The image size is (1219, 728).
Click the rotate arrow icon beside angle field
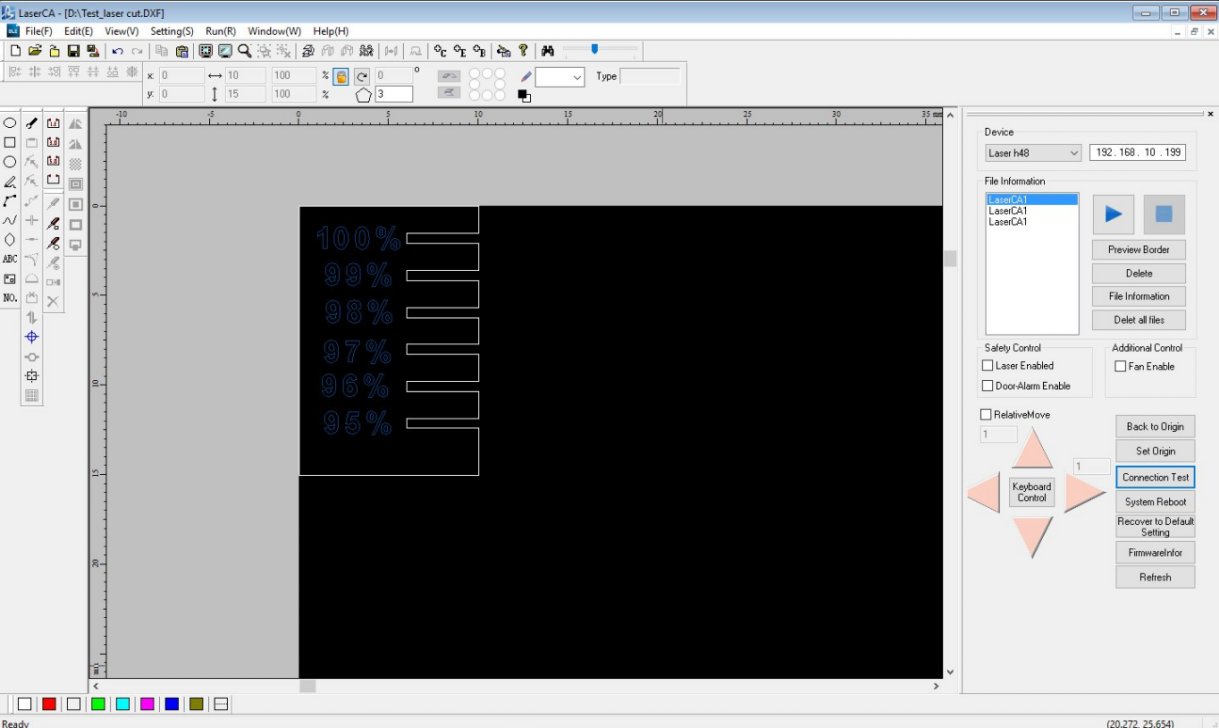[362, 76]
